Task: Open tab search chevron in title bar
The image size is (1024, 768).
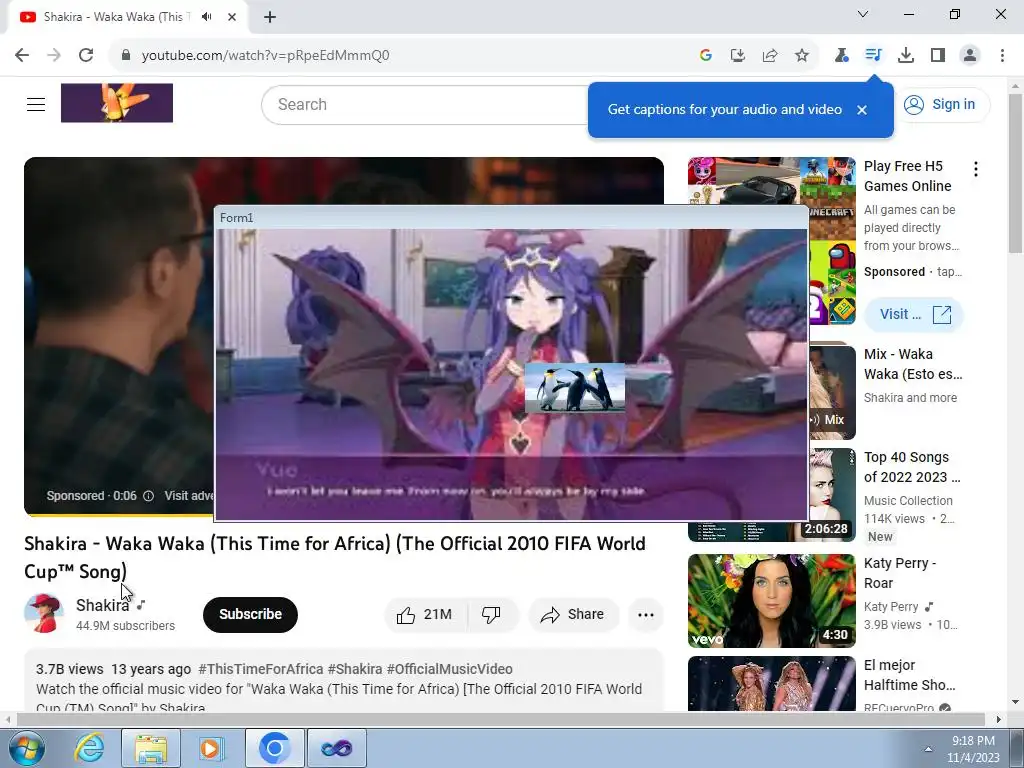Action: click(863, 14)
